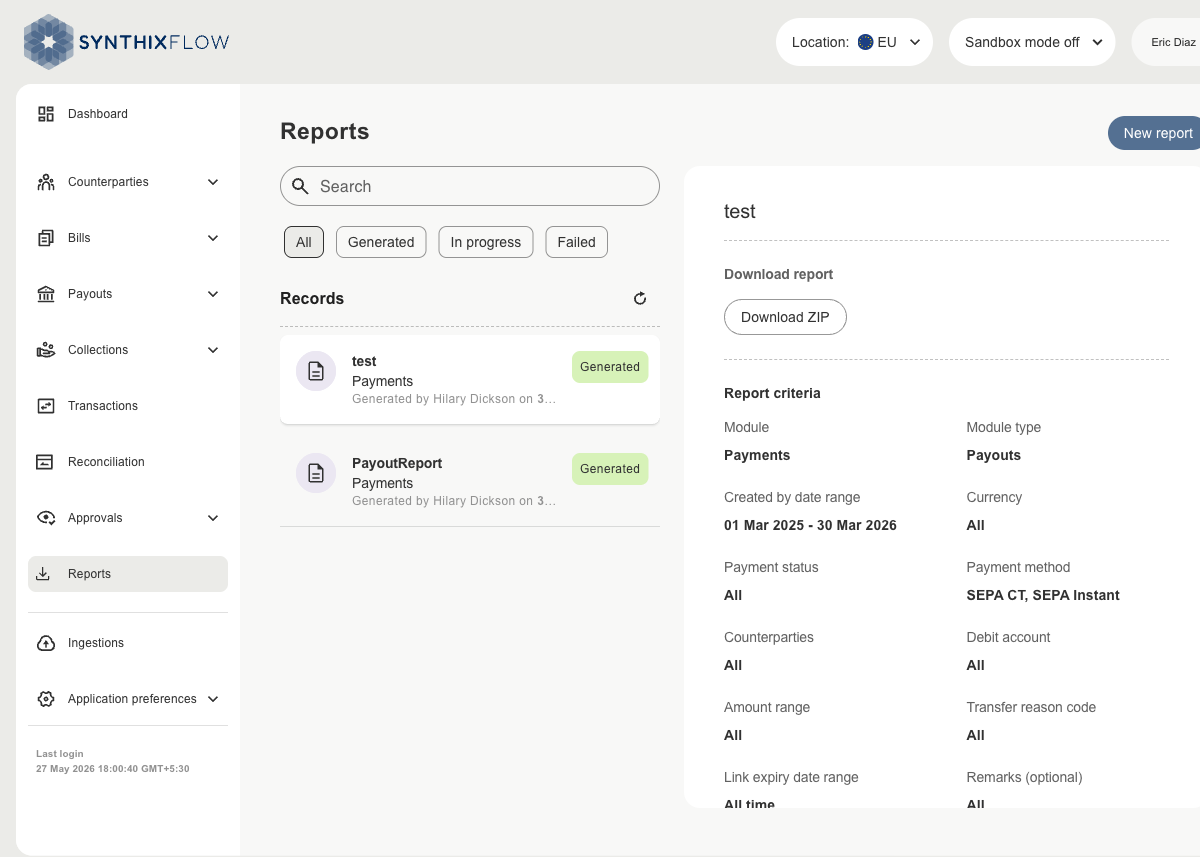Image resolution: width=1200 pixels, height=857 pixels.
Task: Click the Records heading
Action: [x=312, y=298]
